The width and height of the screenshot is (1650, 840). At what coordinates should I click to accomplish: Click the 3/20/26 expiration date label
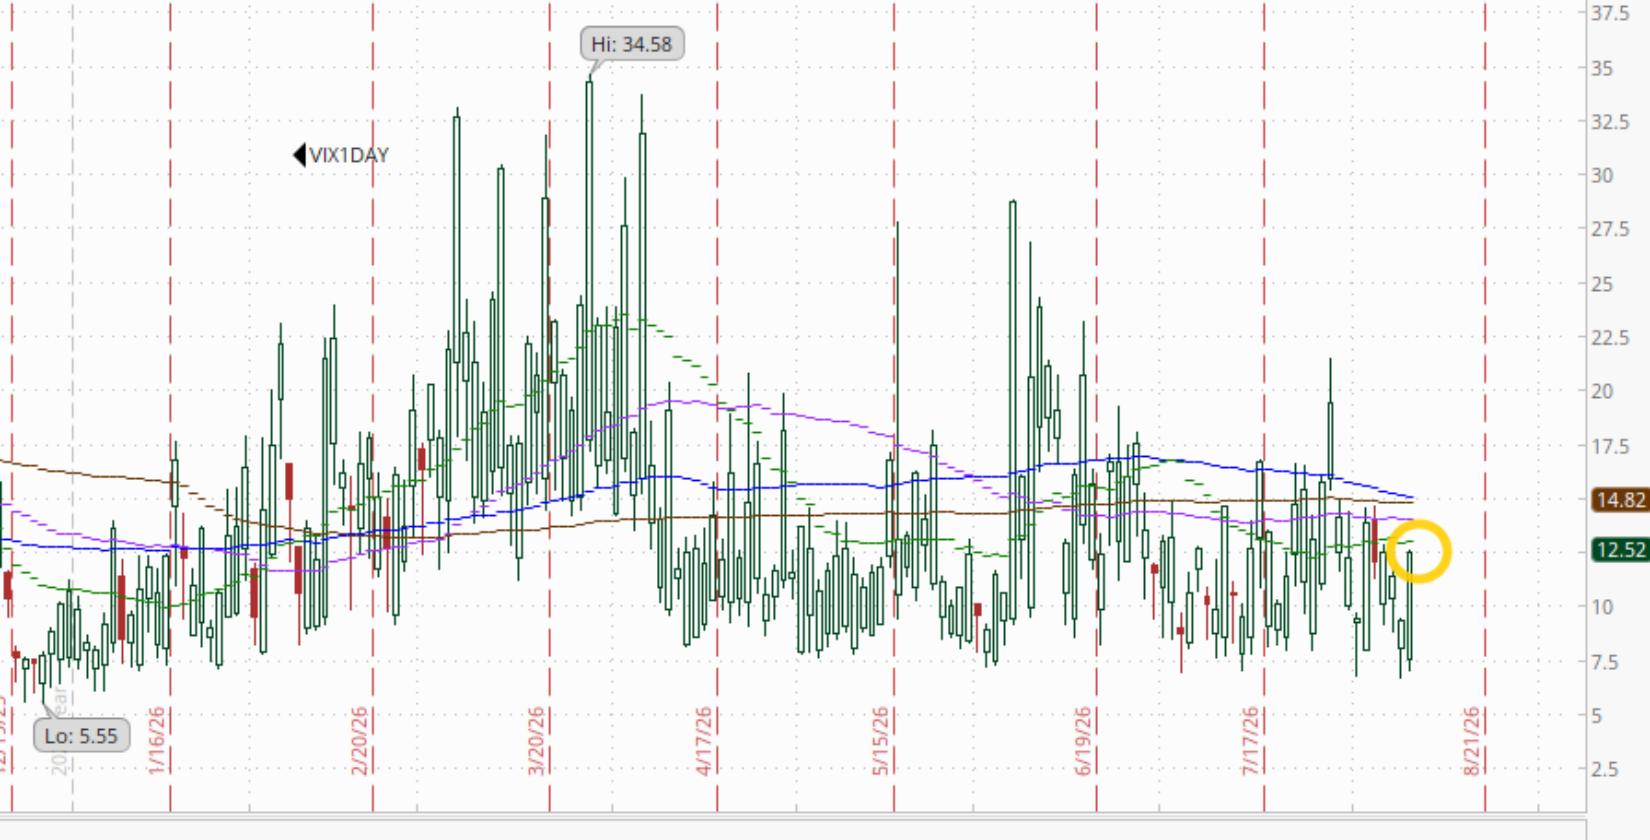537,741
